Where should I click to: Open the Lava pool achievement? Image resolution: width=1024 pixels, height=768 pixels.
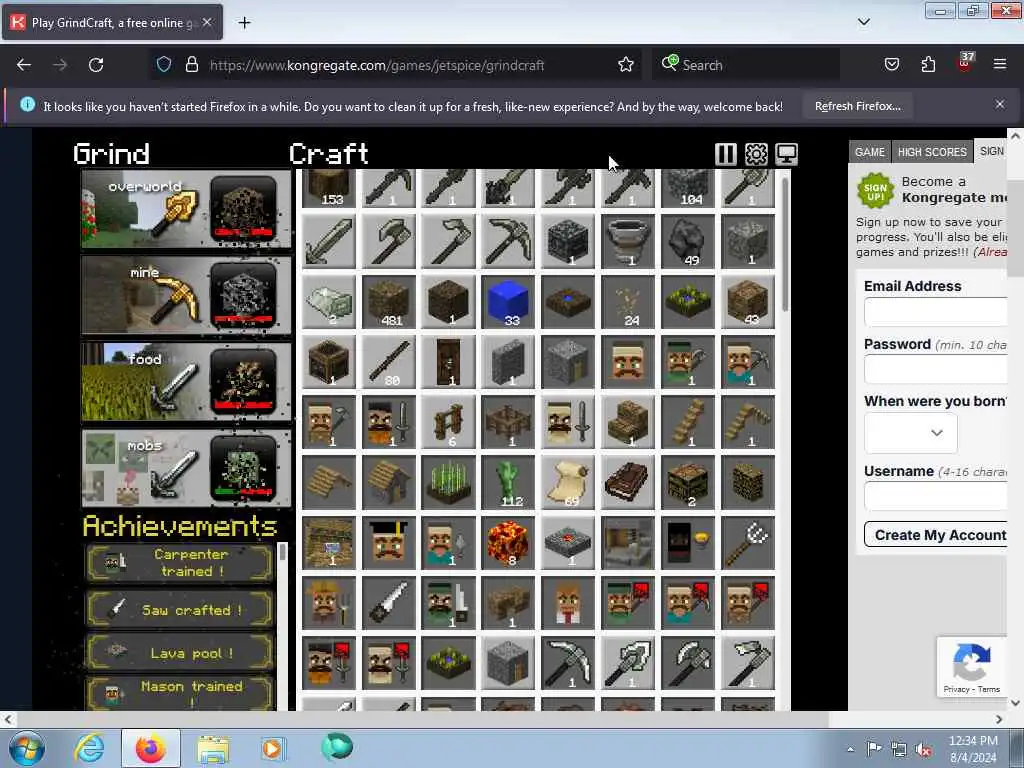[179, 652]
